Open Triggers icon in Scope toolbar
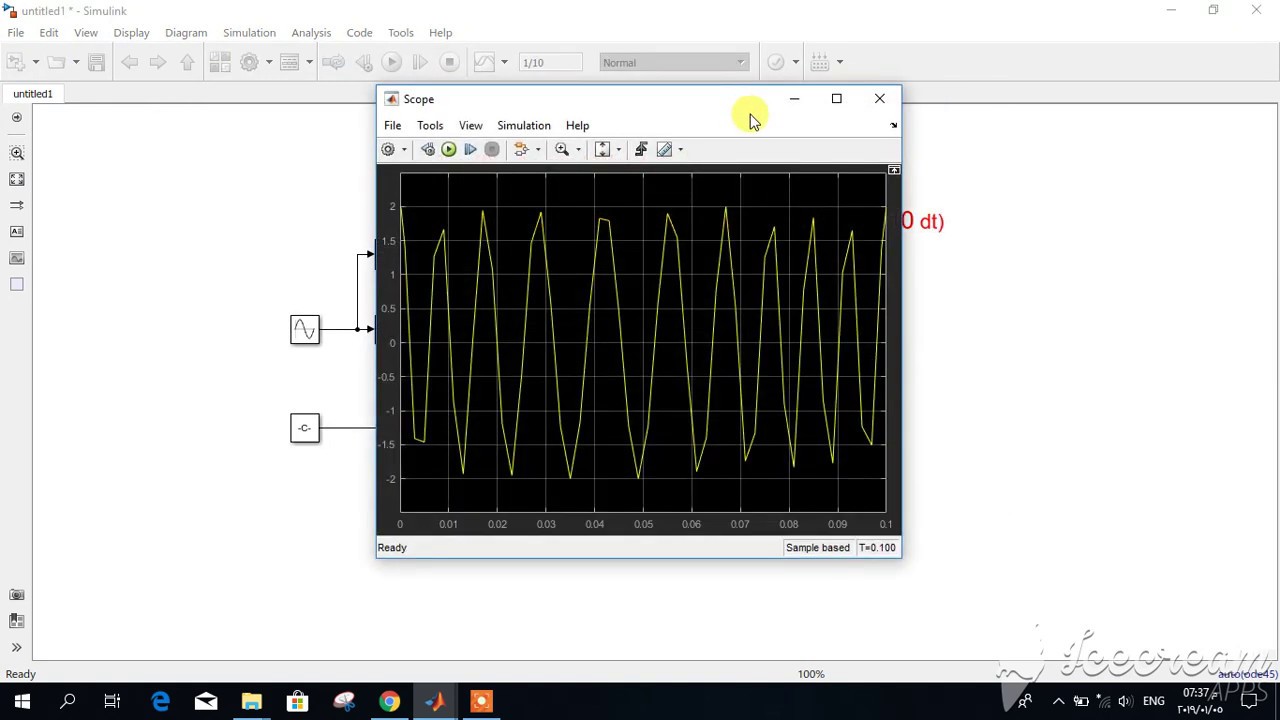Screen dimensions: 1280x720 pos(641,149)
